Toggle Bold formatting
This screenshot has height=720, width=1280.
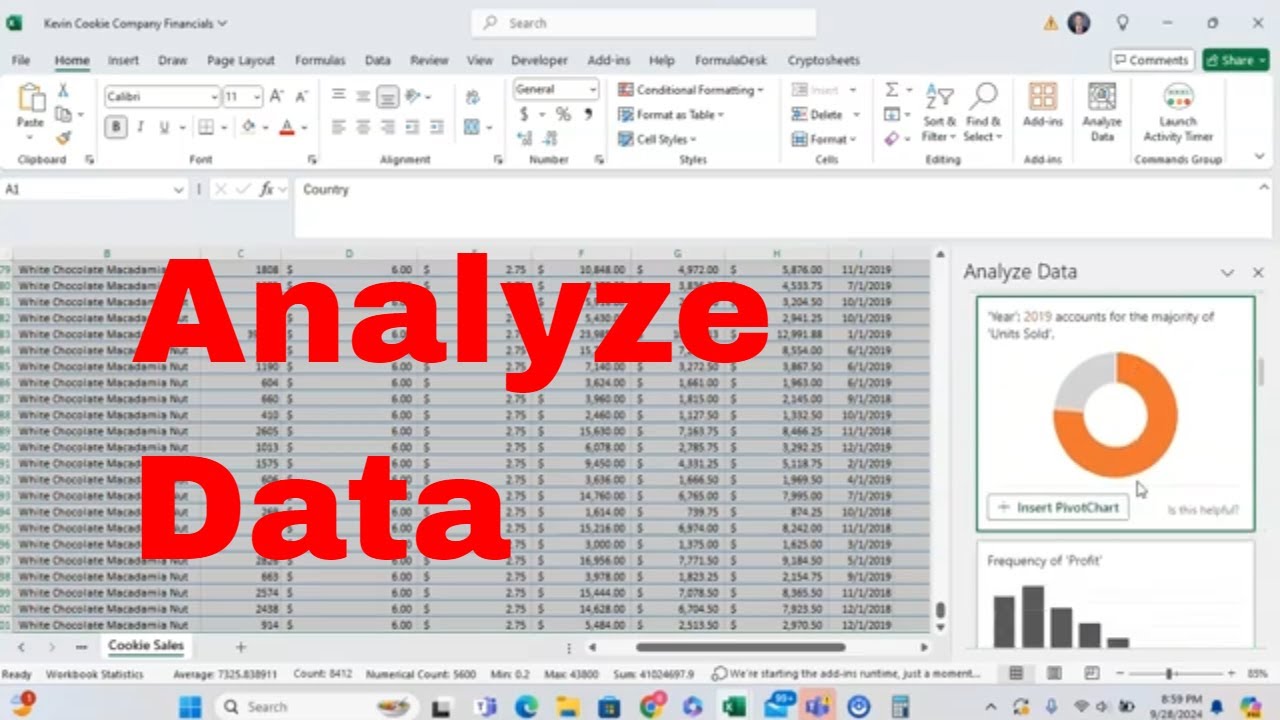click(116, 127)
